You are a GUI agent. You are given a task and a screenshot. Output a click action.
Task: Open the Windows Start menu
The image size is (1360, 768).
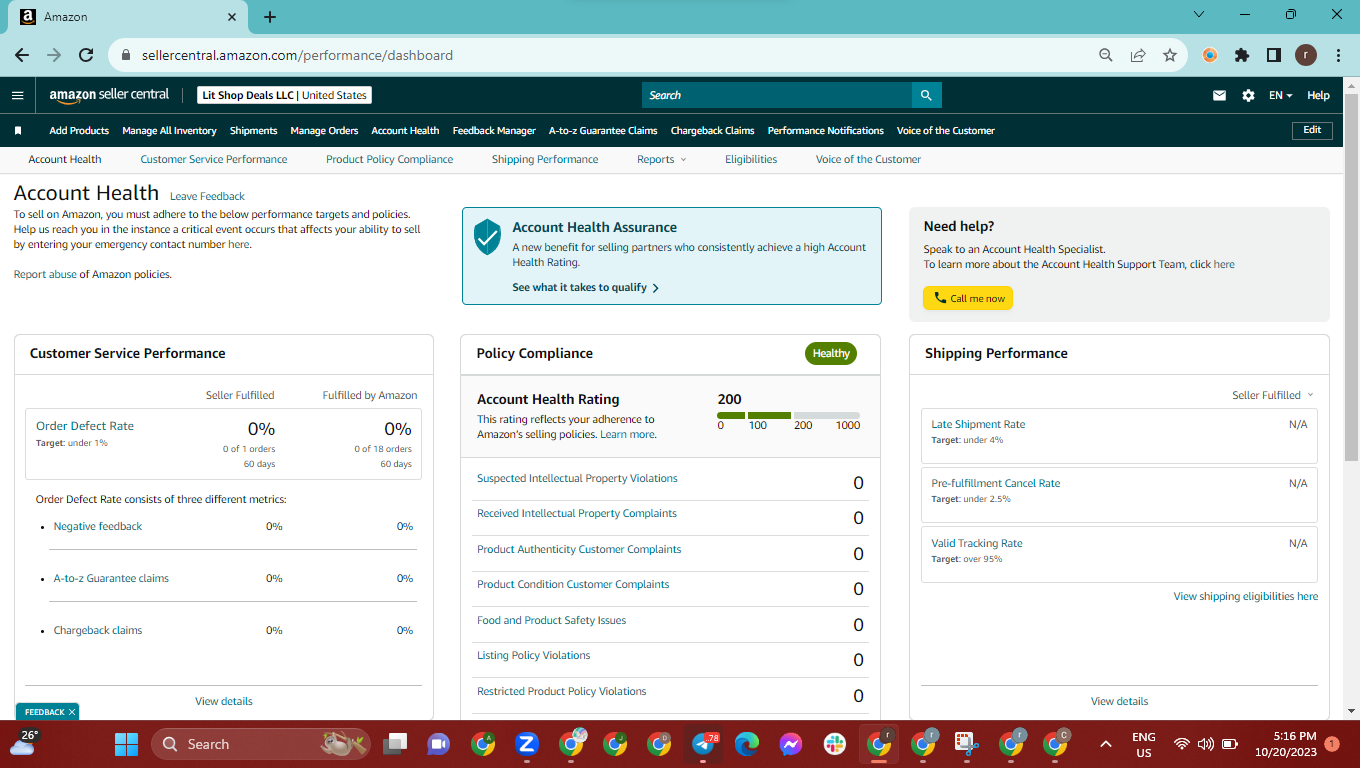point(126,744)
